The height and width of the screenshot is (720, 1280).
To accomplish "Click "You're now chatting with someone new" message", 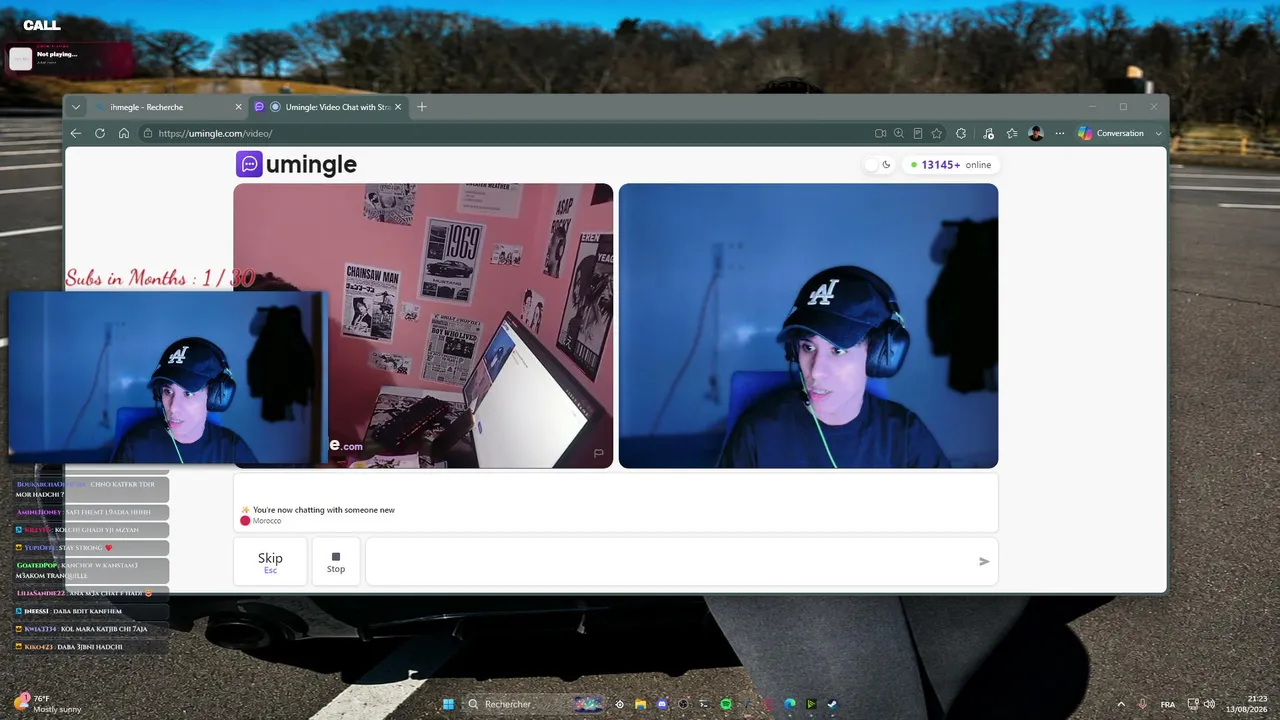I will tap(324, 510).
